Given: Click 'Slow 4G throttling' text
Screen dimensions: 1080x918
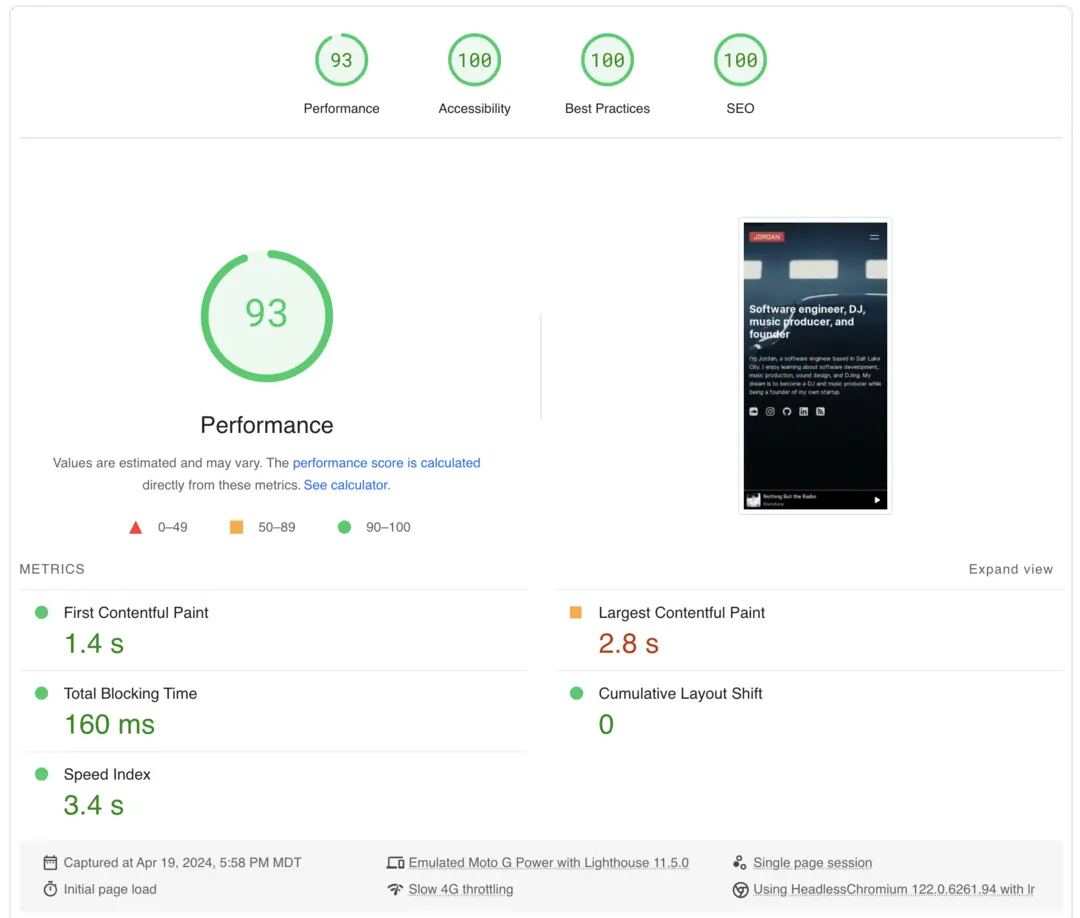Looking at the screenshot, I should point(461,889).
